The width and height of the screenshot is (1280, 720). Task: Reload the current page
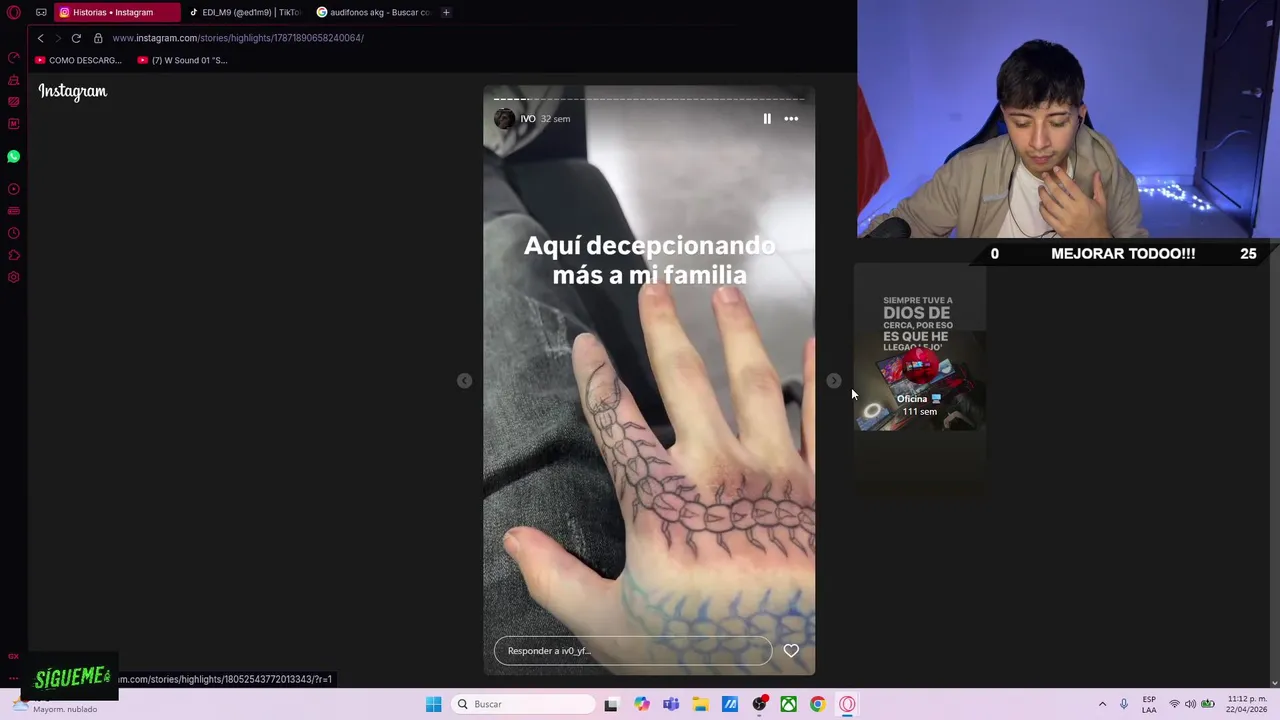coord(76,38)
